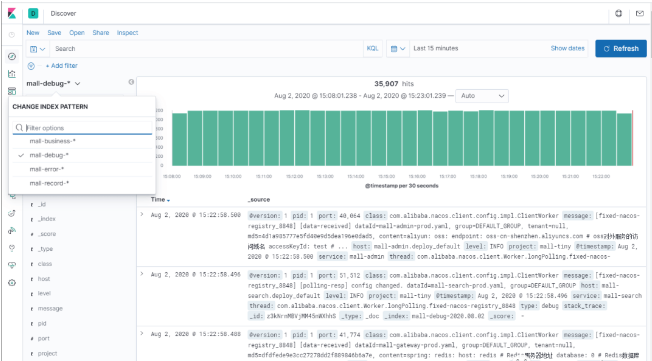Click Last 15 minutes time range

click(x=436, y=49)
